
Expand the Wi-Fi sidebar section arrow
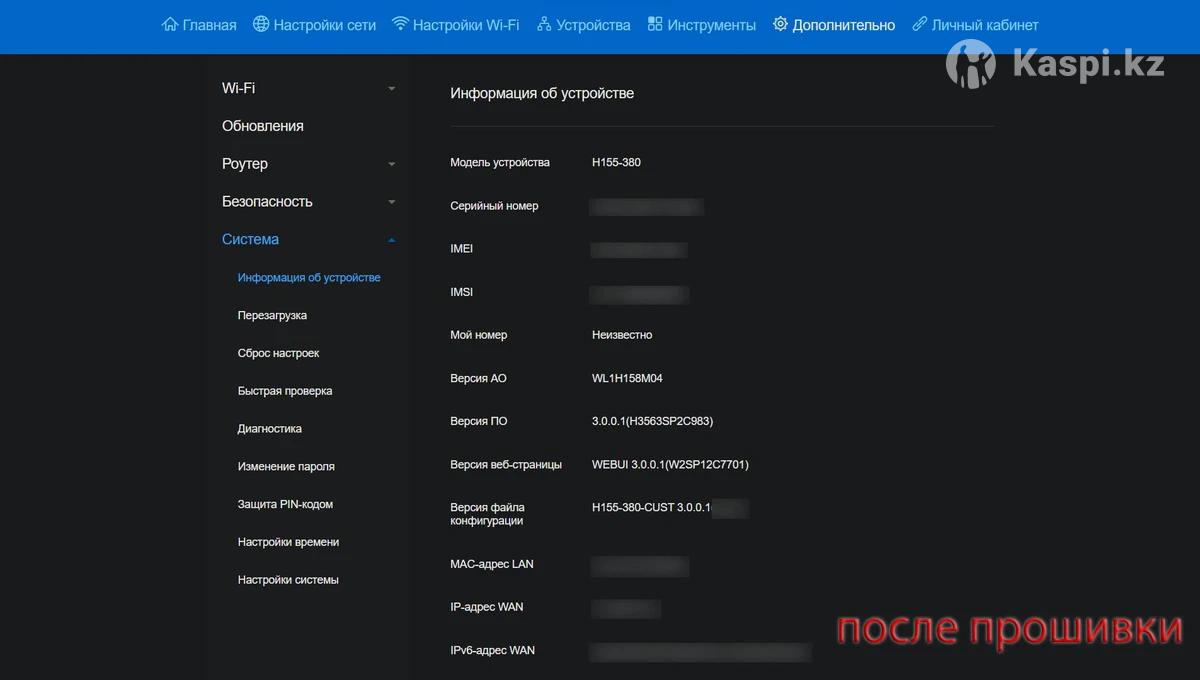[391, 89]
